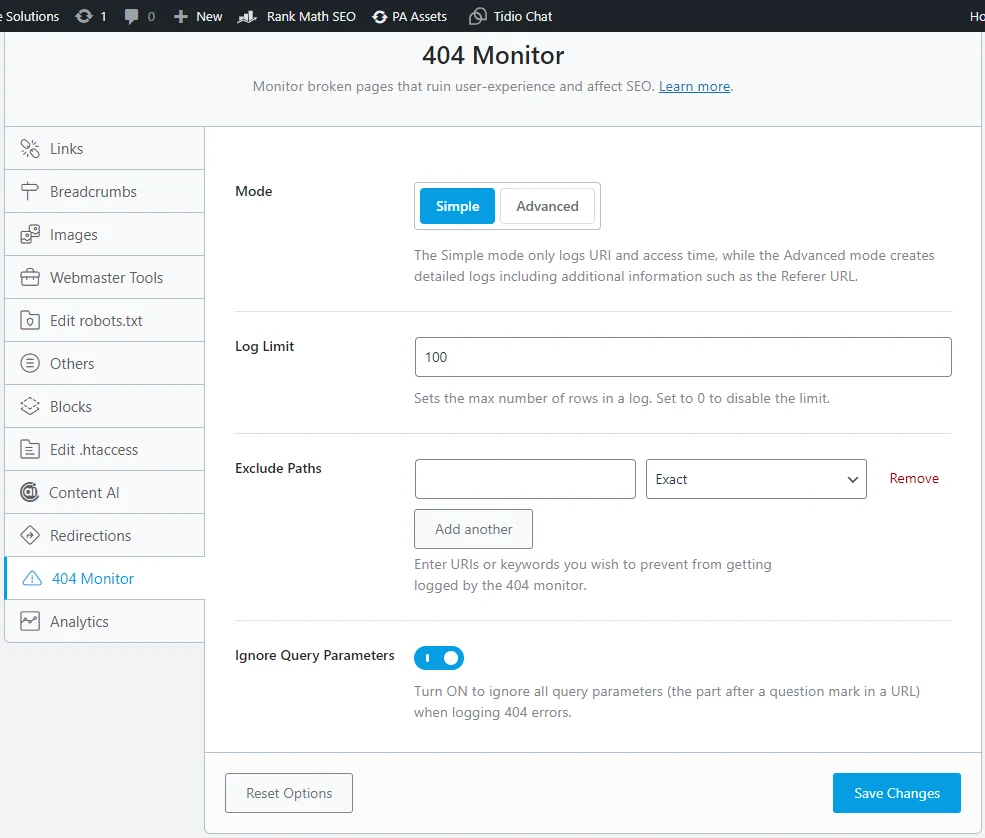Image resolution: width=985 pixels, height=838 pixels.
Task: Select Advanced mode
Action: tap(547, 206)
